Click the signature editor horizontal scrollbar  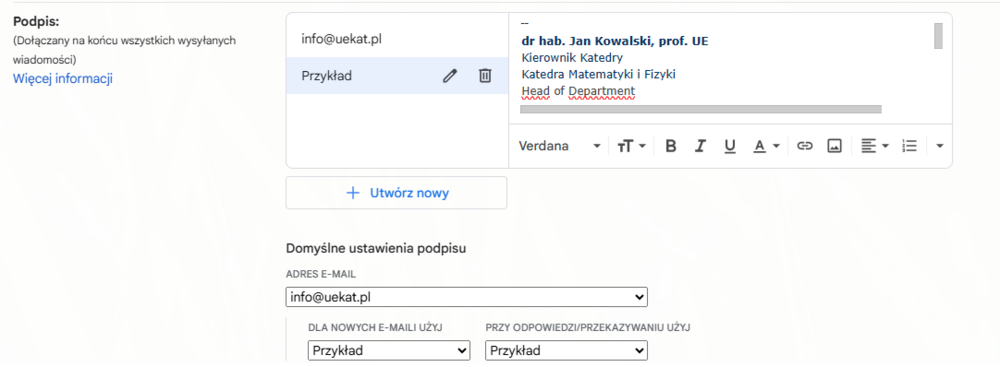click(x=701, y=109)
